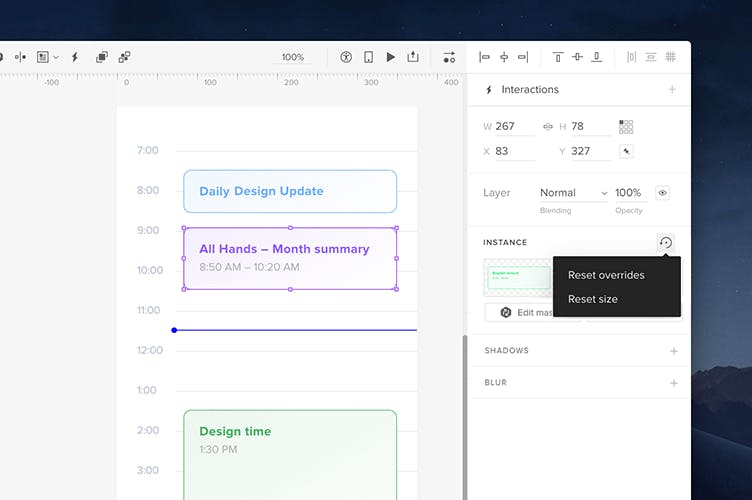Click the Interactions panel header text

point(530,90)
